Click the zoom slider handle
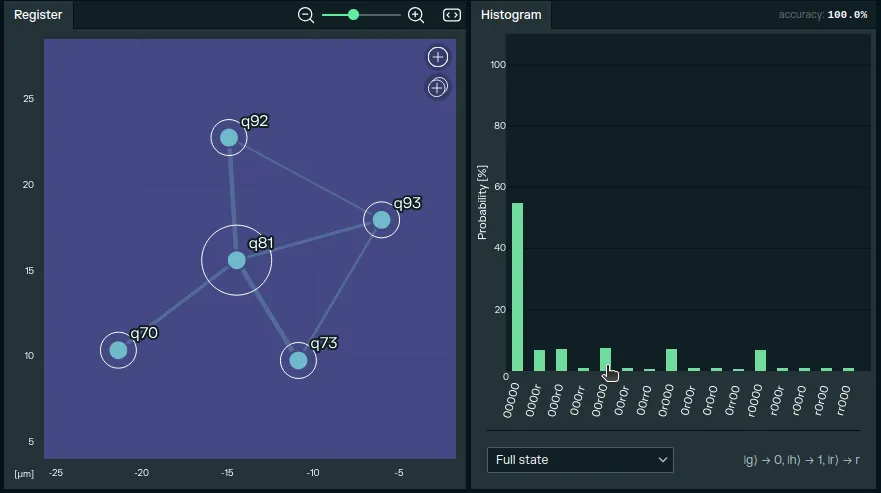The width and height of the screenshot is (881, 493). coord(353,15)
